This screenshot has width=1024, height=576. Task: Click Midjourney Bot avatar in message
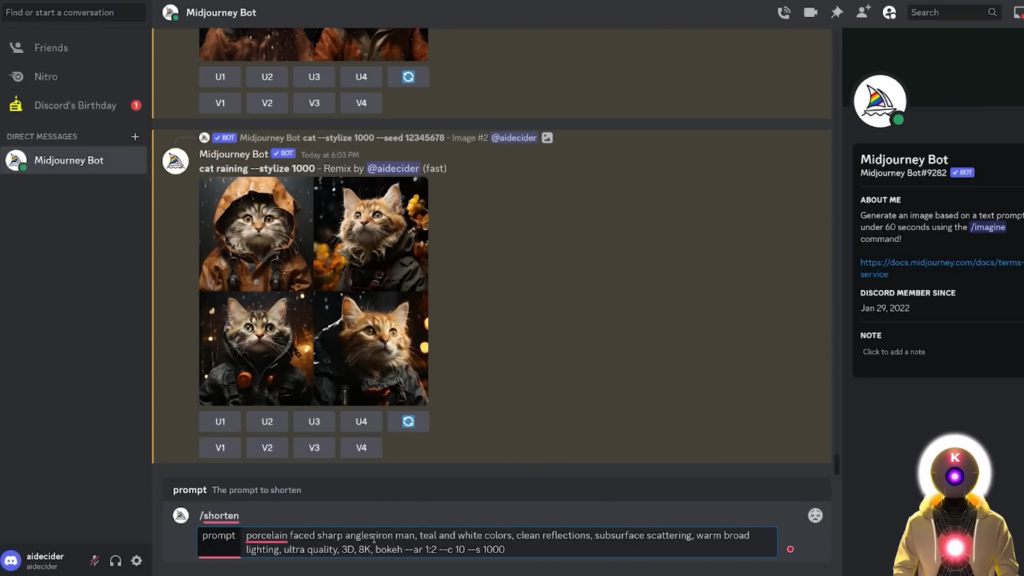pyautogui.click(x=176, y=161)
